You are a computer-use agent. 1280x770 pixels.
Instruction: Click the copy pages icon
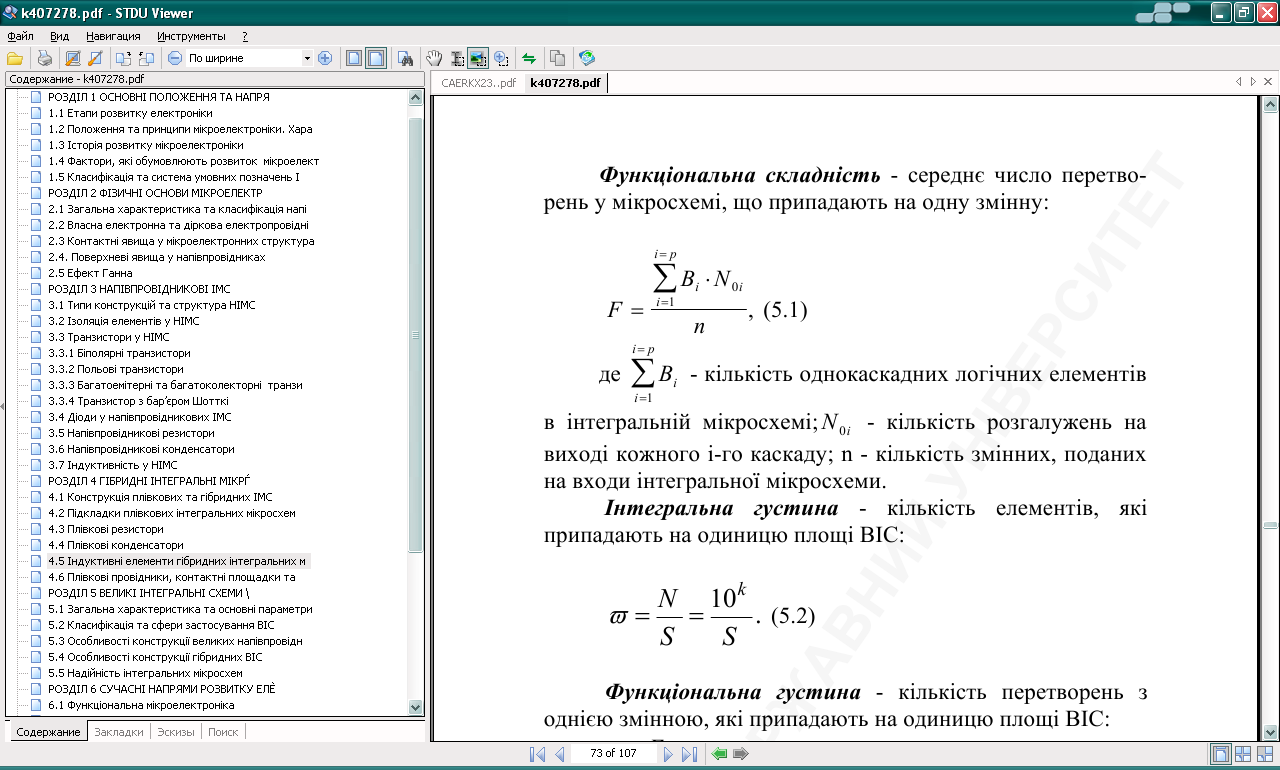point(558,58)
